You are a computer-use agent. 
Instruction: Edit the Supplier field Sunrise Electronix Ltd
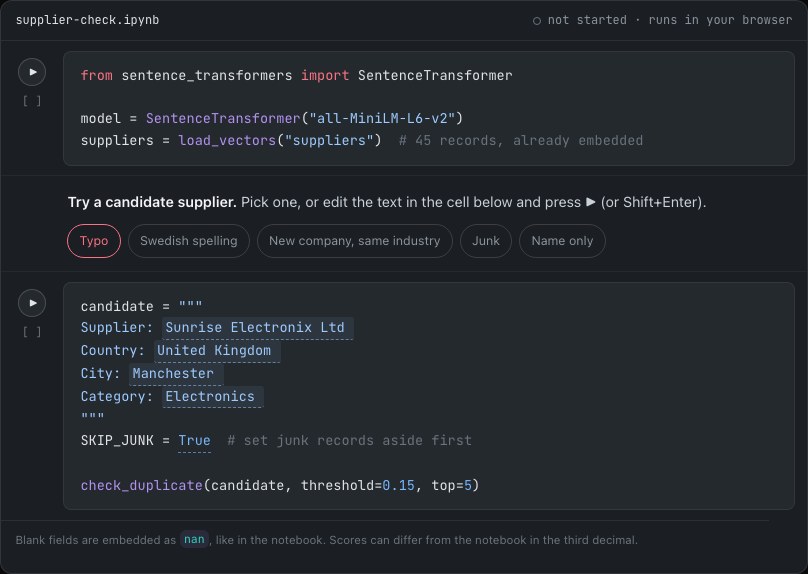pos(258,328)
